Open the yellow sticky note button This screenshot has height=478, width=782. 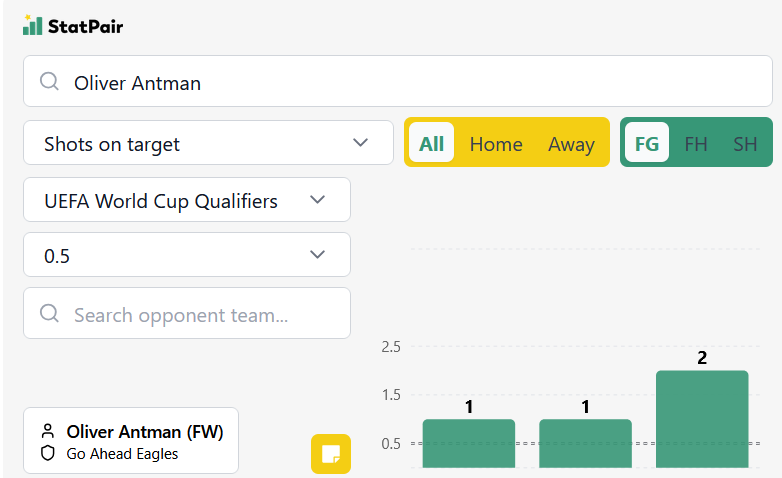pos(331,454)
